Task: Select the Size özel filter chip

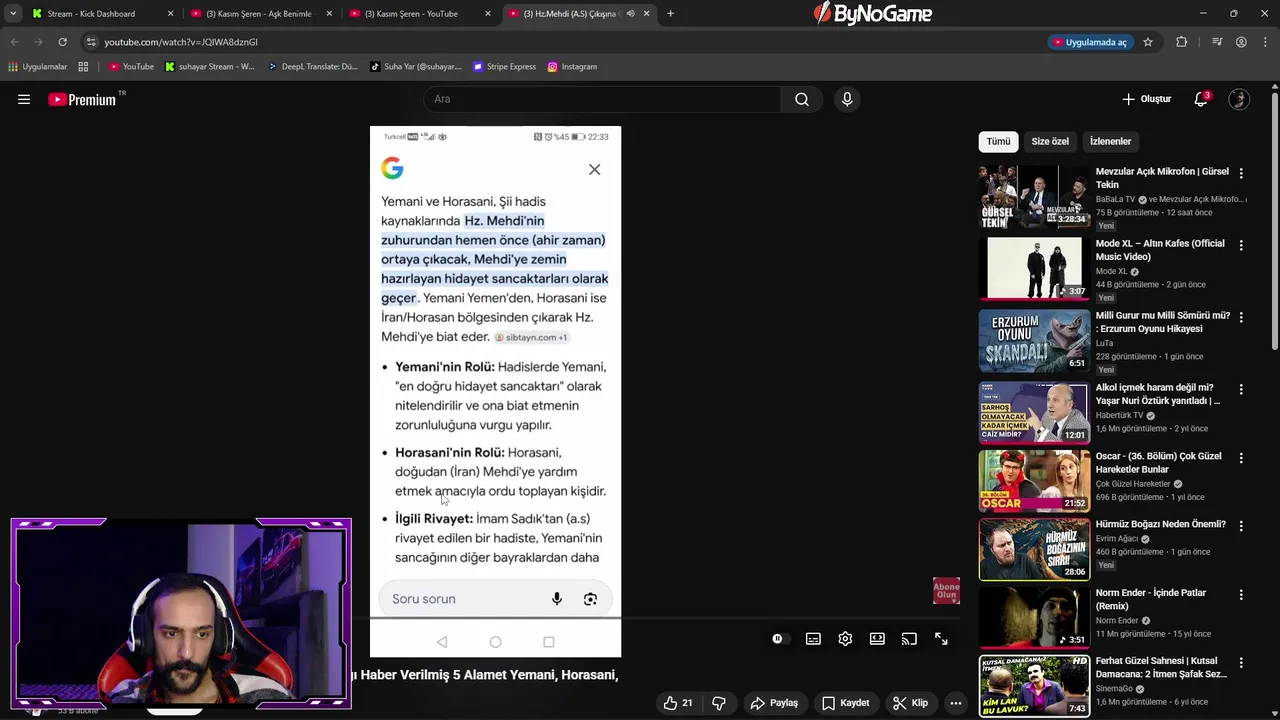Action: click(1050, 142)
